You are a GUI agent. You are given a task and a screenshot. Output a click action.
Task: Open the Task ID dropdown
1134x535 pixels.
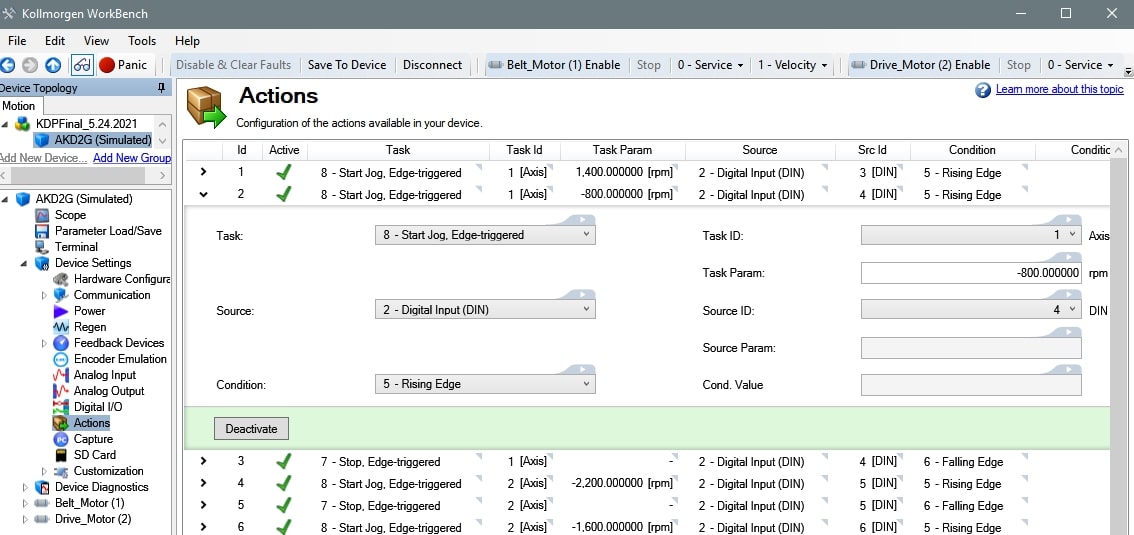tap(971, 235)
